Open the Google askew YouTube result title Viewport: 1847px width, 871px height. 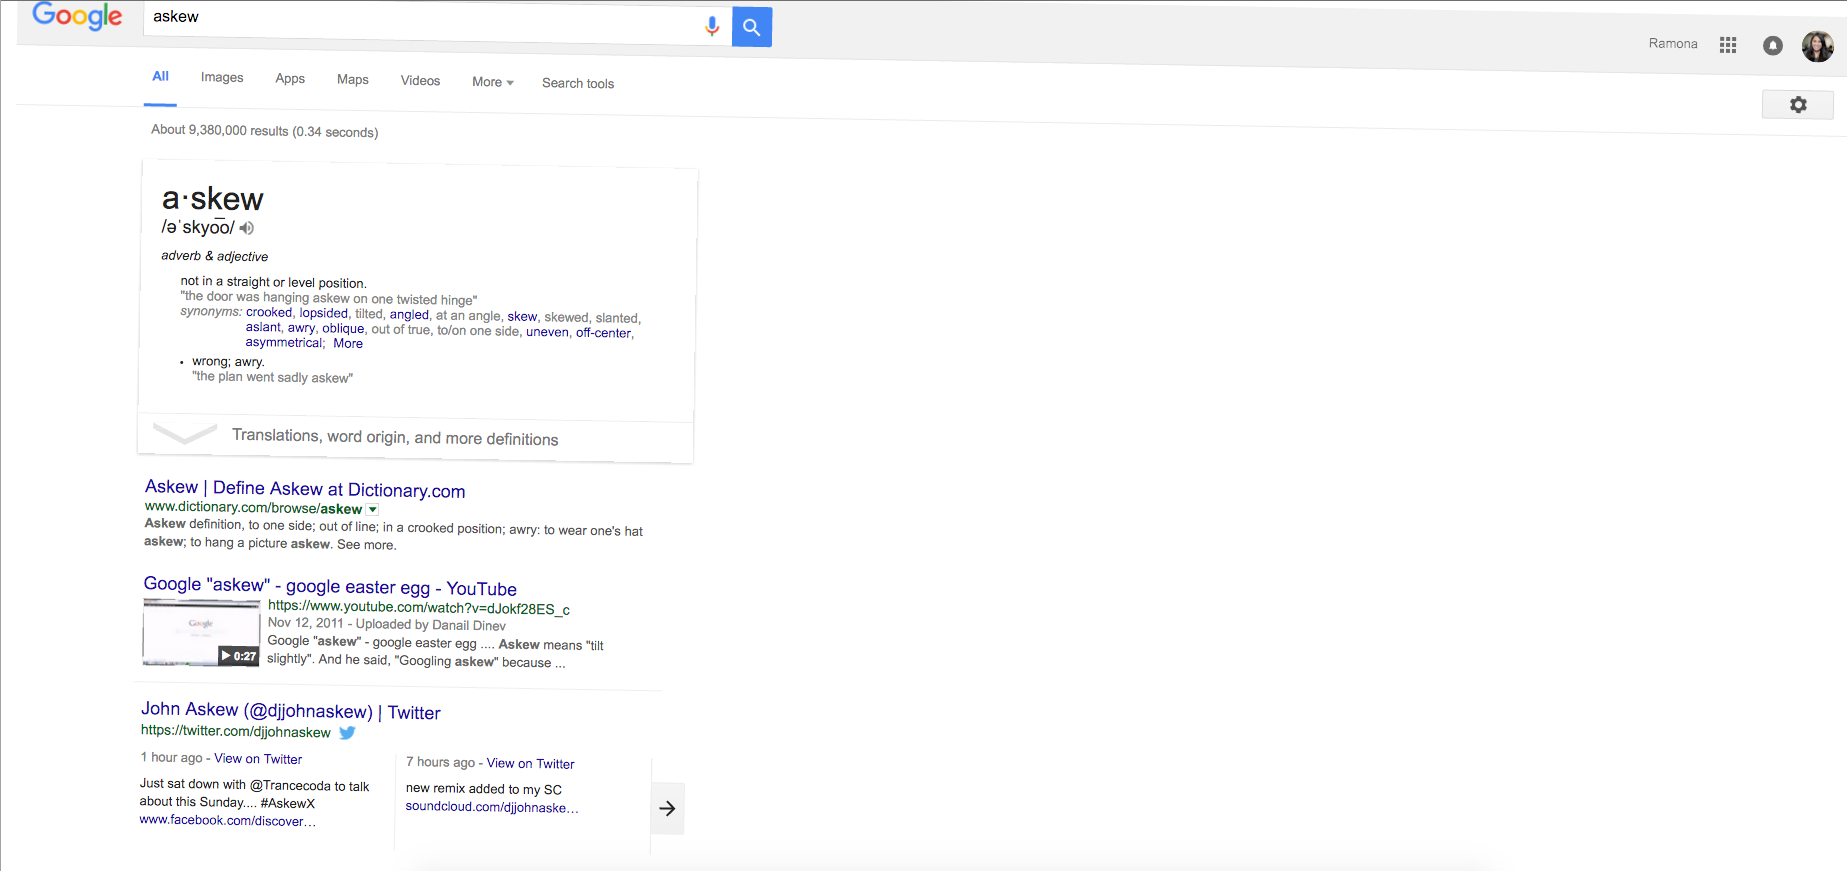[x=330, y=586]
